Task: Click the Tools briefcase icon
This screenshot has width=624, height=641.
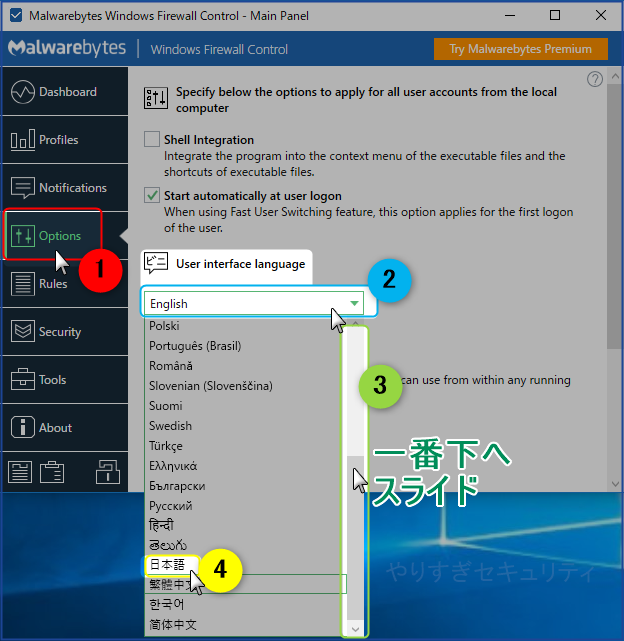Action: pyautogui.click(x=22, y=379)
